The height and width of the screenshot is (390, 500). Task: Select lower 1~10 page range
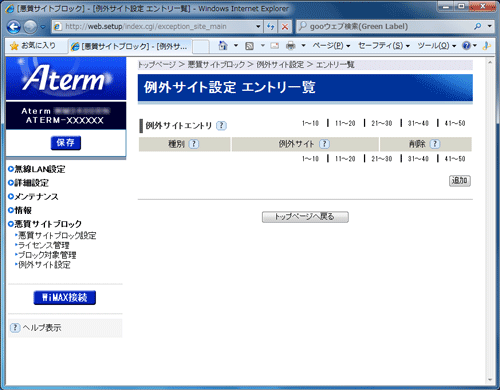[310, 159]
